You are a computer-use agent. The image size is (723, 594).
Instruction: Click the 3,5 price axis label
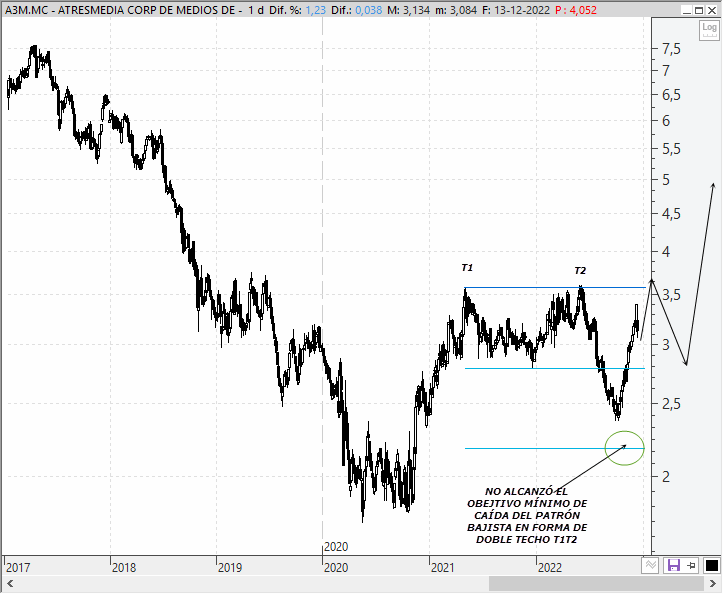tap(671, 295)
